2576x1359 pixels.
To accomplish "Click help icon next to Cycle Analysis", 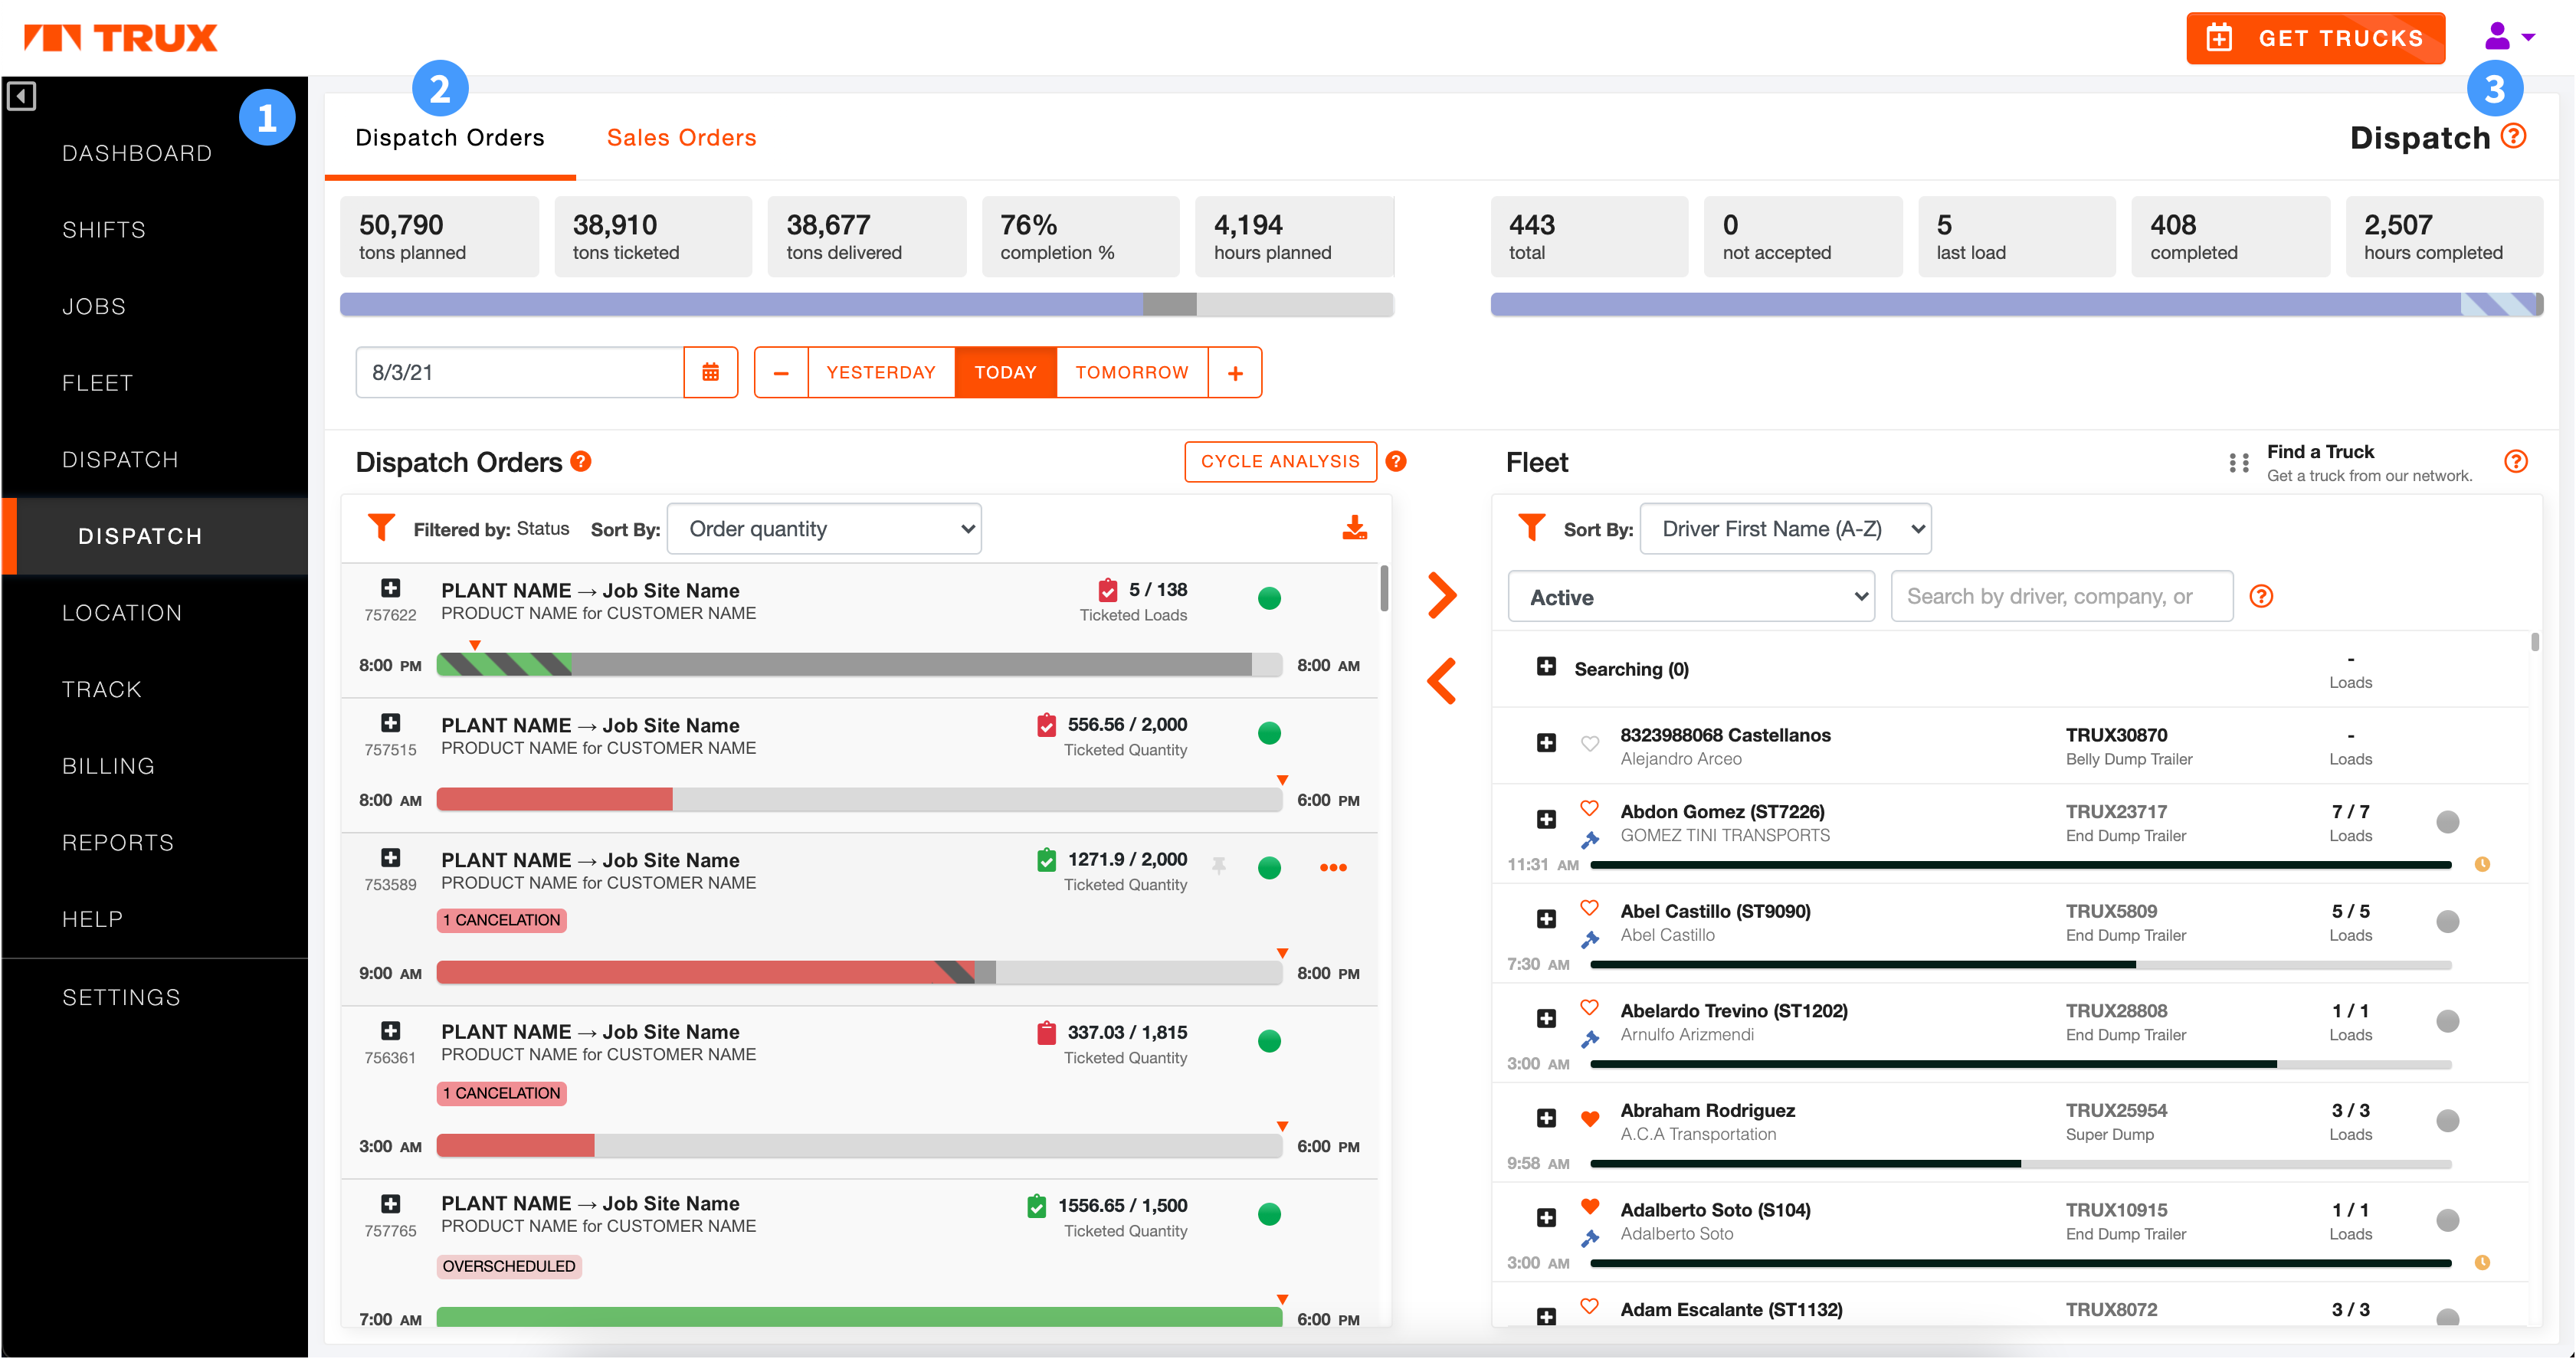I will click(1396, 461).
